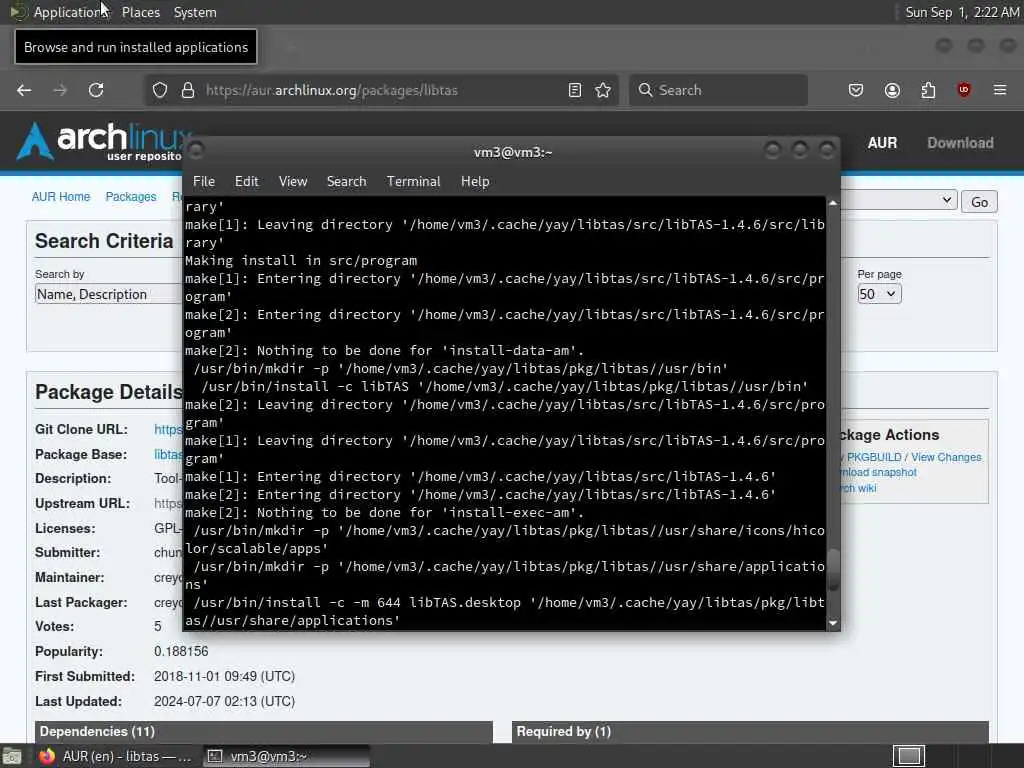The height and width of the screenshot is (768, 1024).
Task: Click the Dependencies (11) heading
Action: pos(97,731)
